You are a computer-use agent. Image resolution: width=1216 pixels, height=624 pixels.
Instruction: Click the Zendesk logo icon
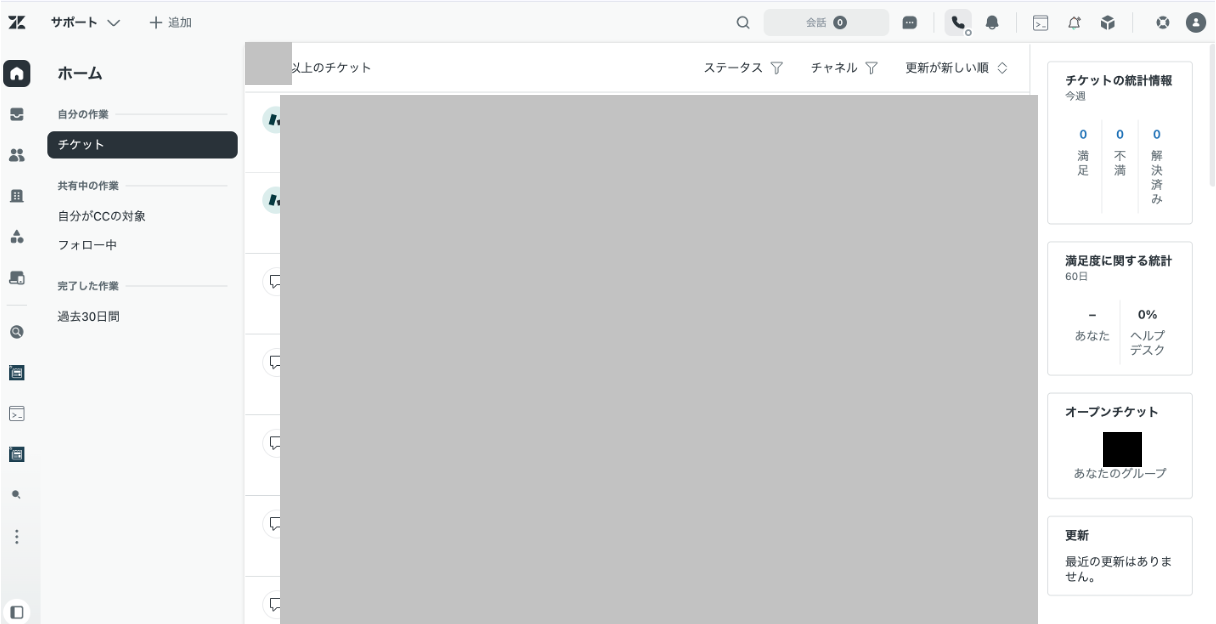[17, 22]
